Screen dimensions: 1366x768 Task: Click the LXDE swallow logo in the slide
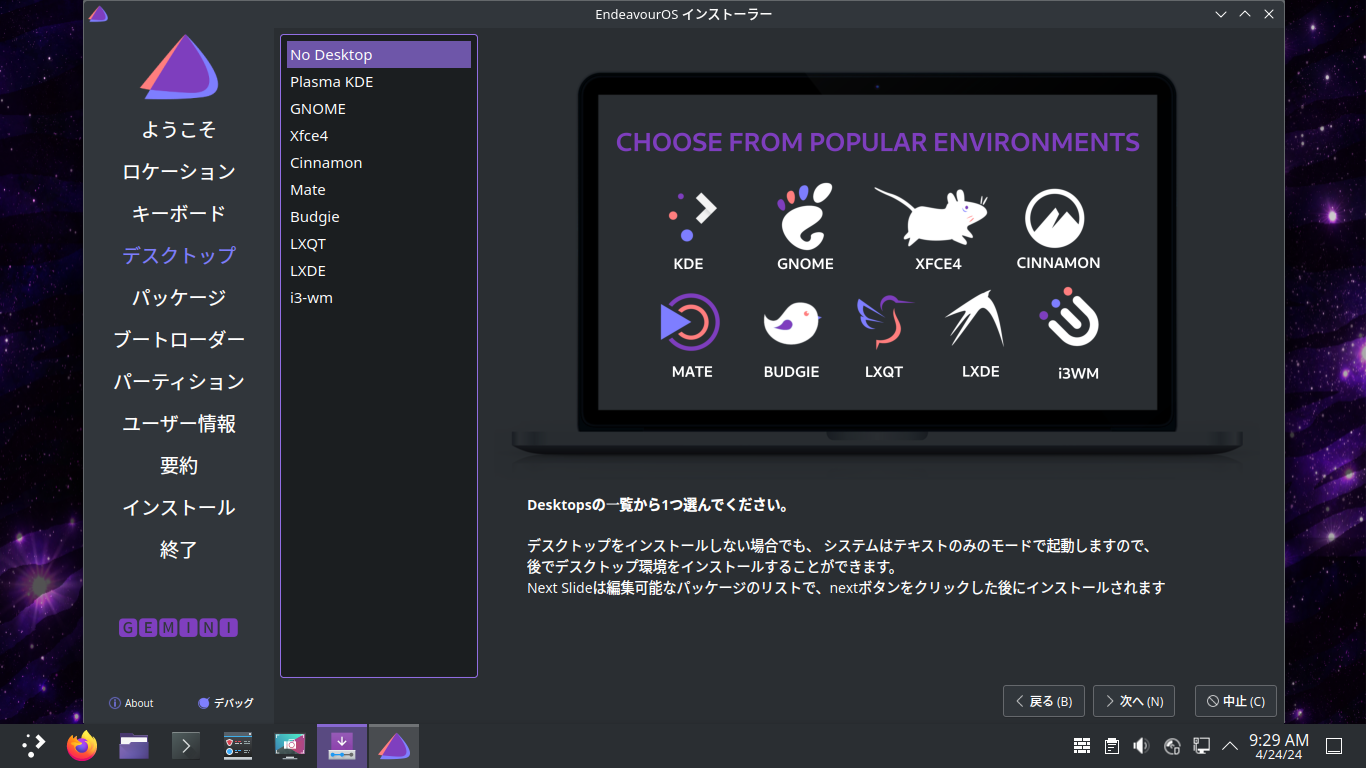coord(975,319)
